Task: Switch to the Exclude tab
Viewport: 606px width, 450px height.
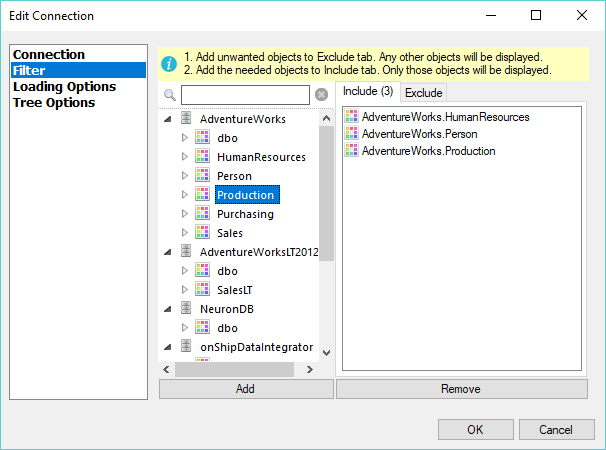Action: click(423, 93)
